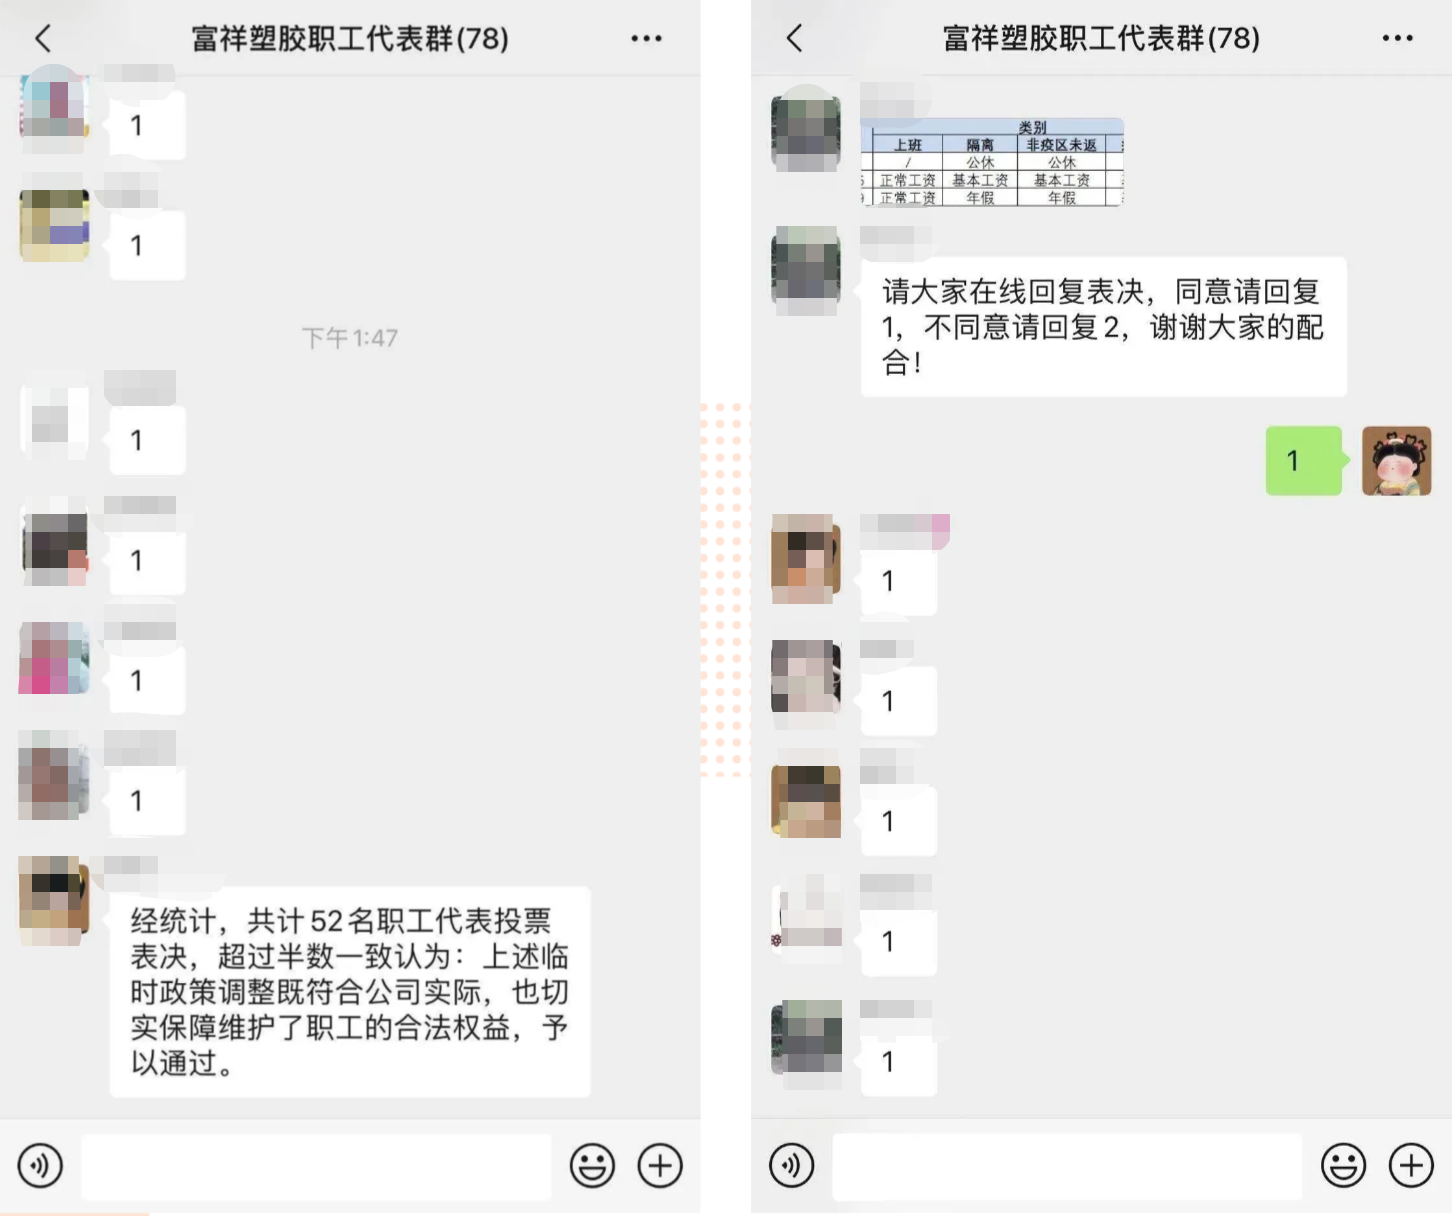
Task: Tap the avatar of the 52-vote message sender
Action: 54,900
